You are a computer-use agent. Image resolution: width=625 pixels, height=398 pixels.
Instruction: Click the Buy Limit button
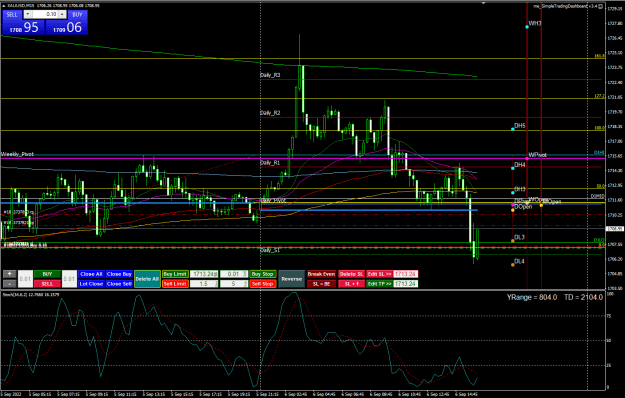pyautogui.click(x=175, y=274)
